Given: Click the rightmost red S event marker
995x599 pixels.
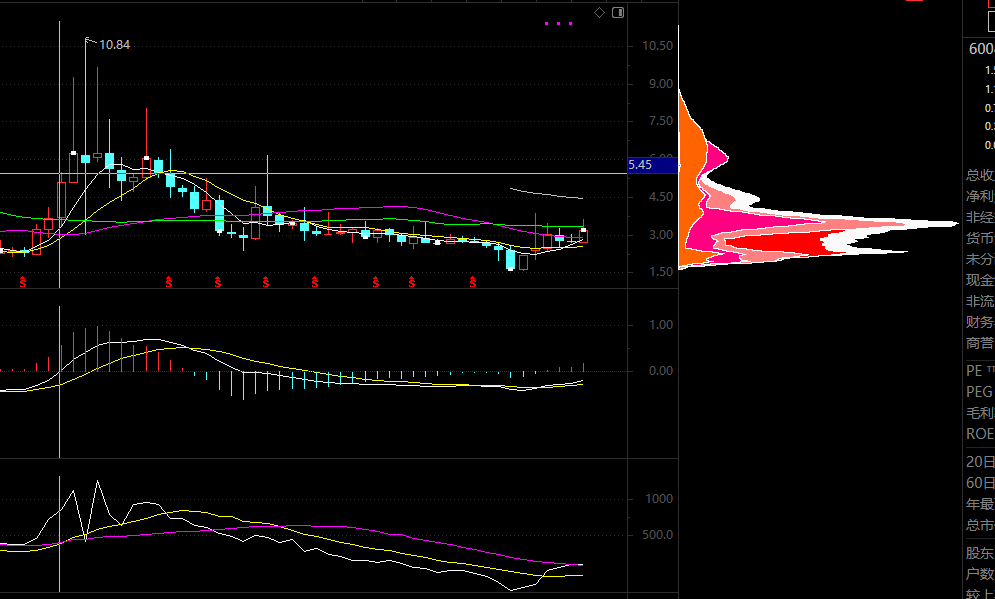Looking at the screenshot, I should pos(473,282).
